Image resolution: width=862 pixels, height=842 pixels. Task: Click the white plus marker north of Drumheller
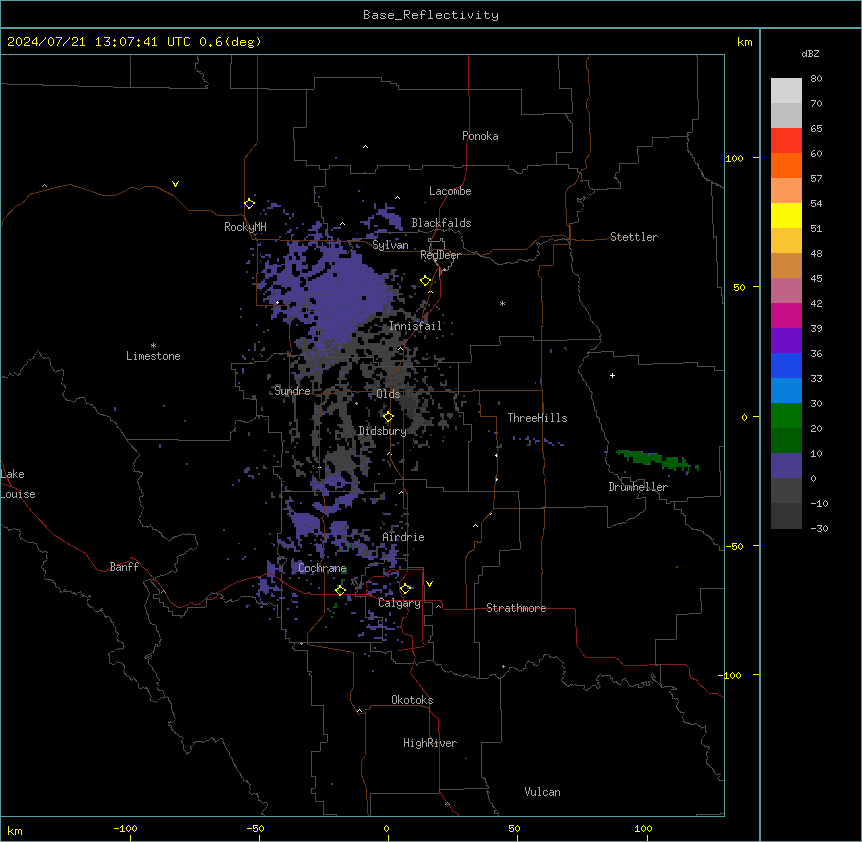tap(612, 375)
